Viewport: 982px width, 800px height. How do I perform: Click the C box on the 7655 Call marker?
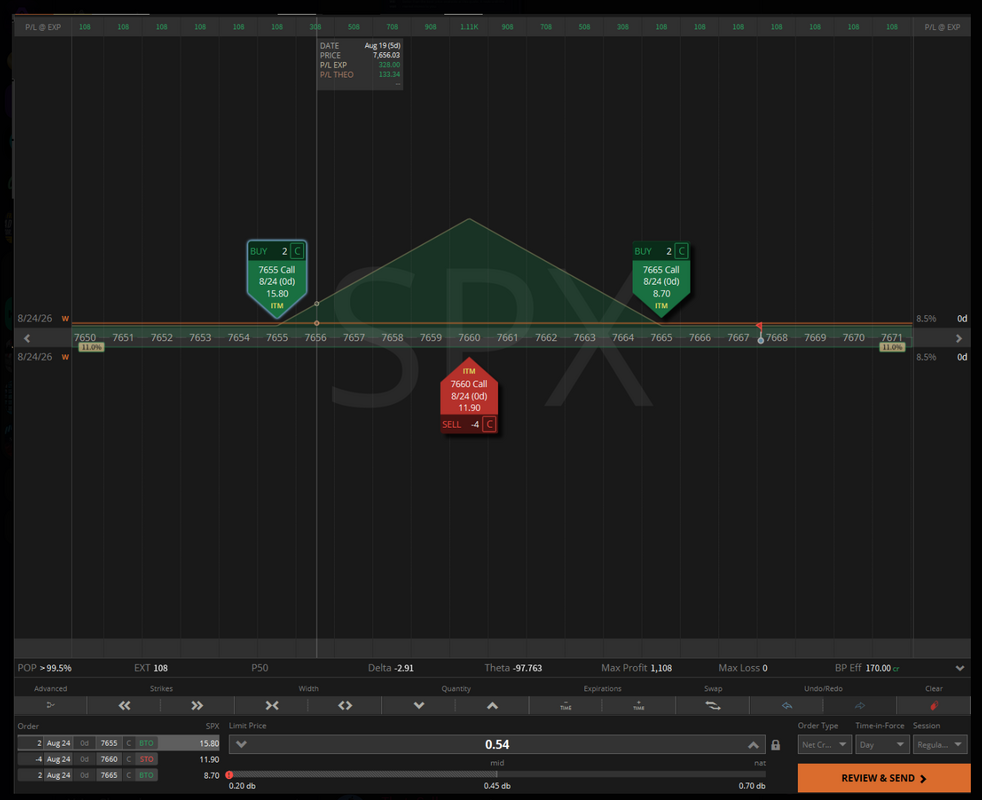coord(297,251)
